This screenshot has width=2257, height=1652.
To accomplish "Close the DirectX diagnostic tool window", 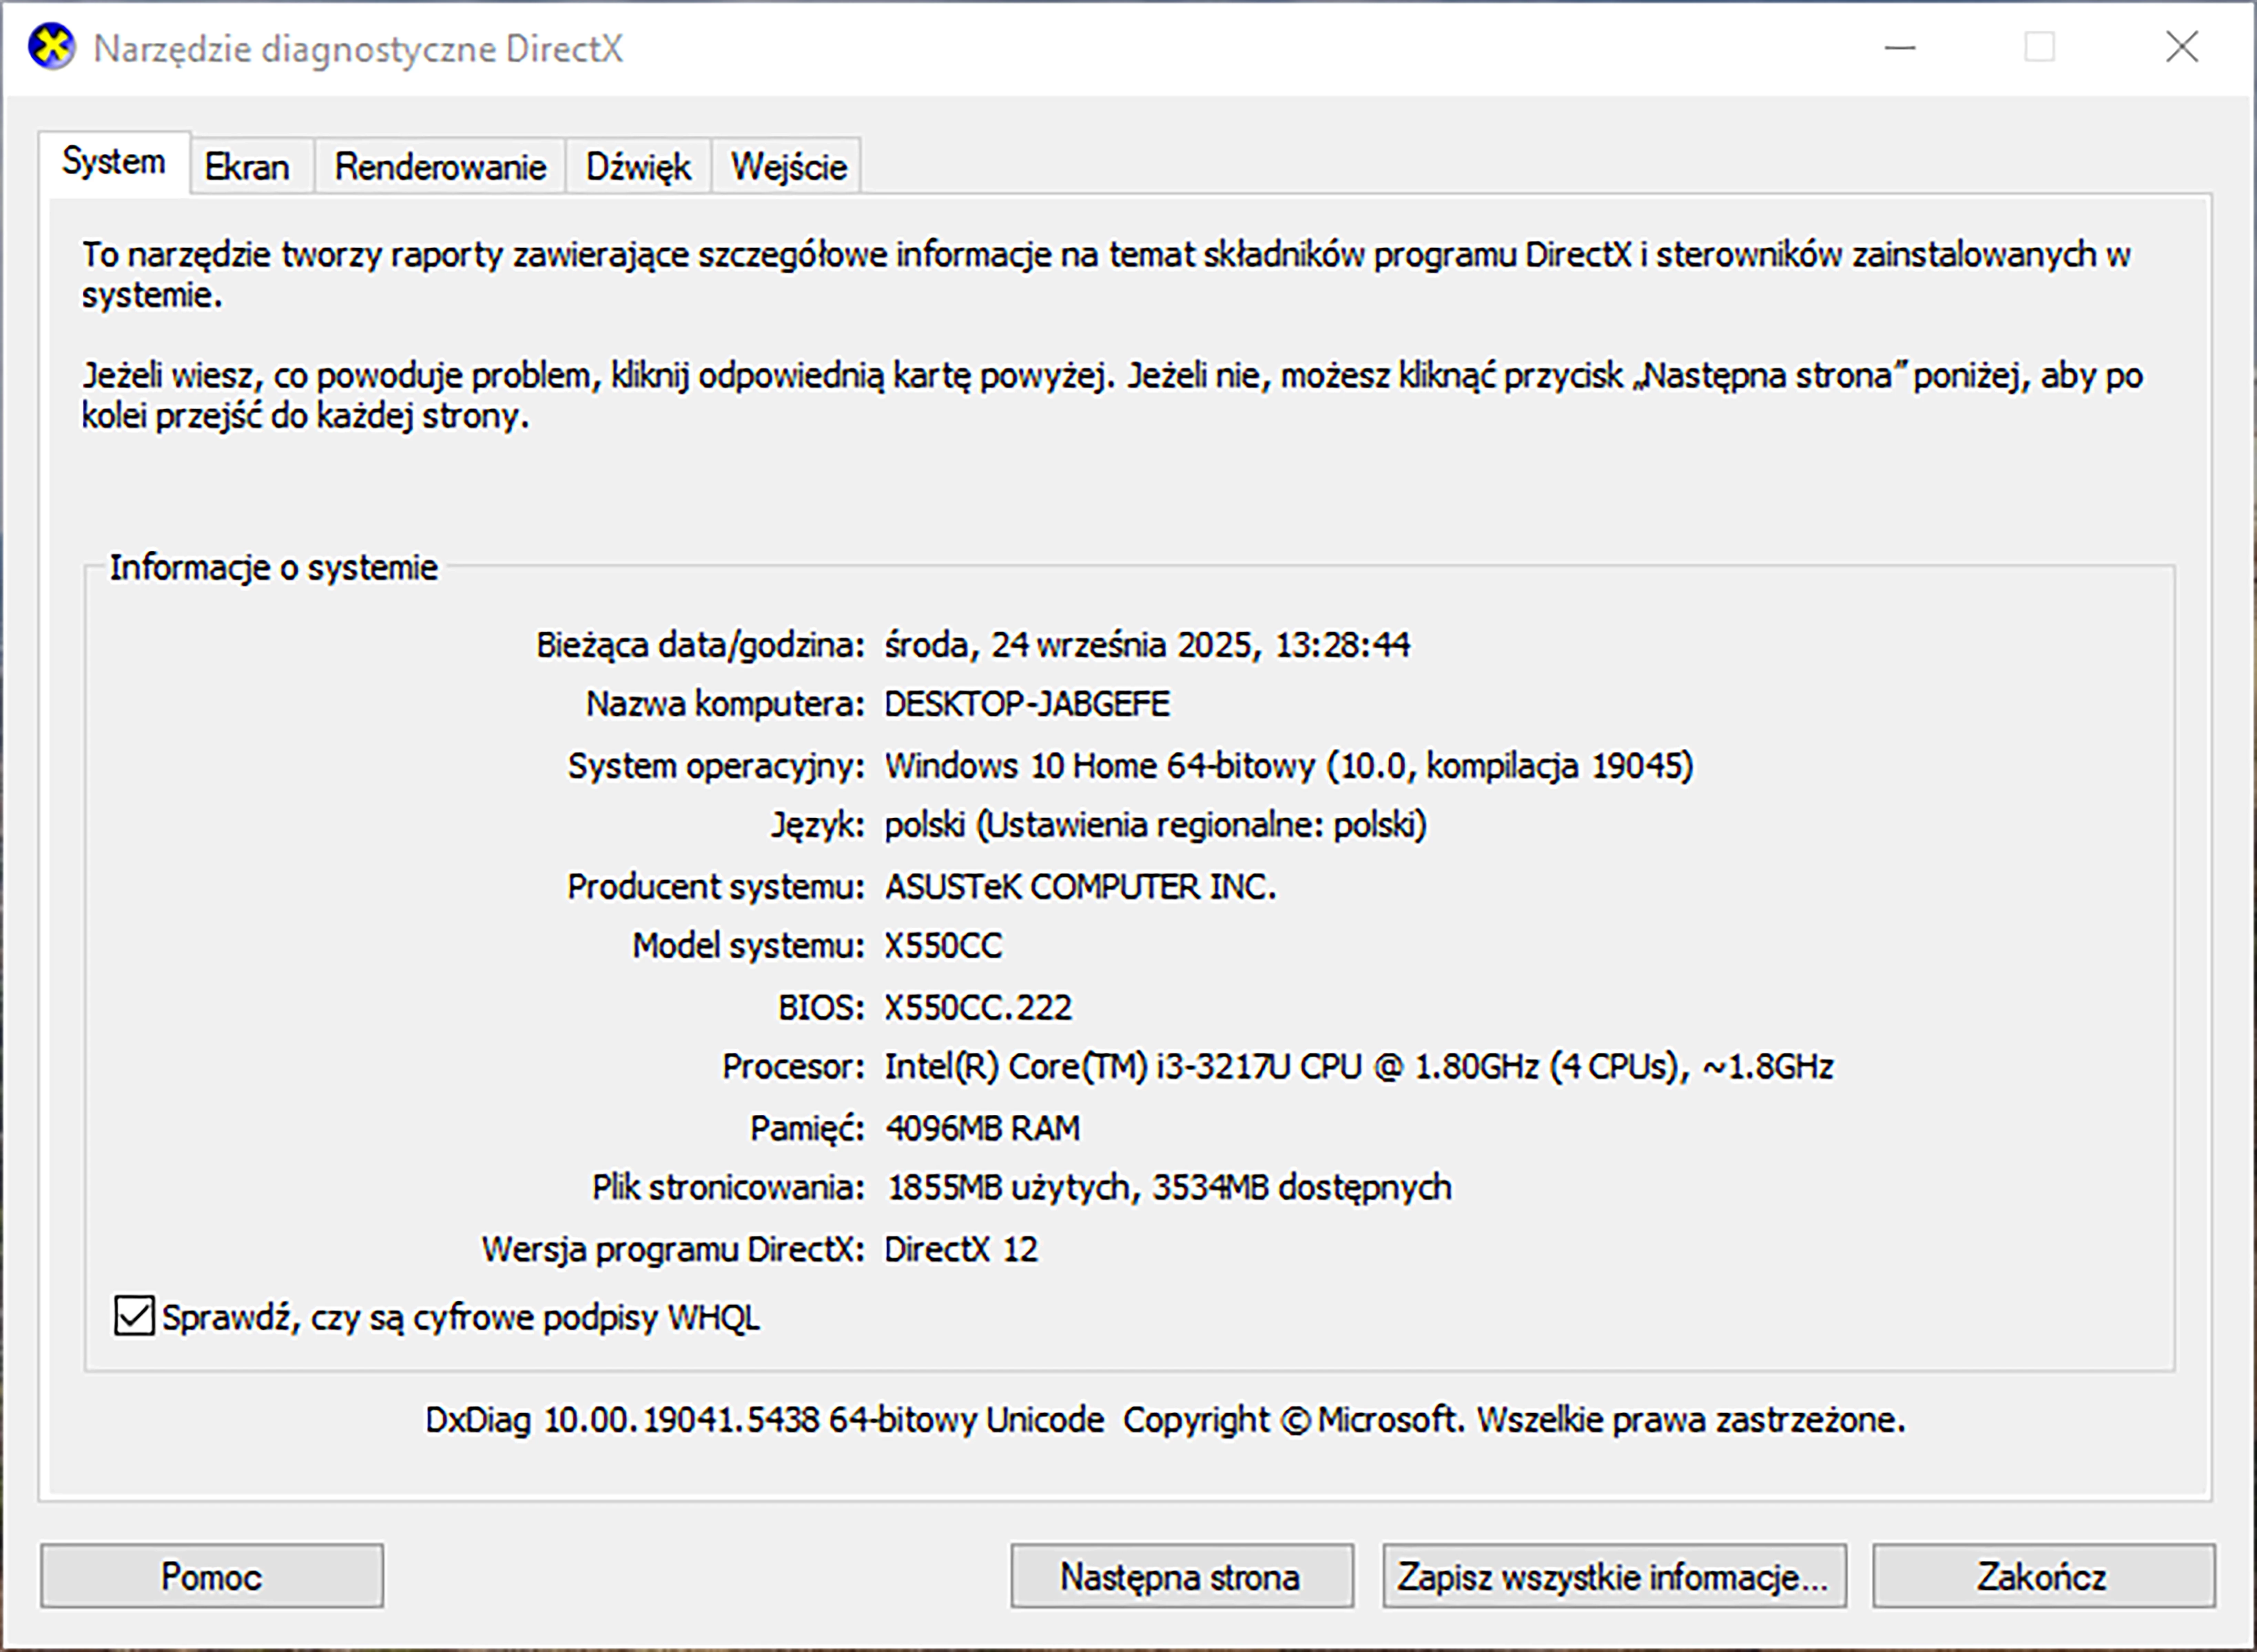I will click(2181, 47).
